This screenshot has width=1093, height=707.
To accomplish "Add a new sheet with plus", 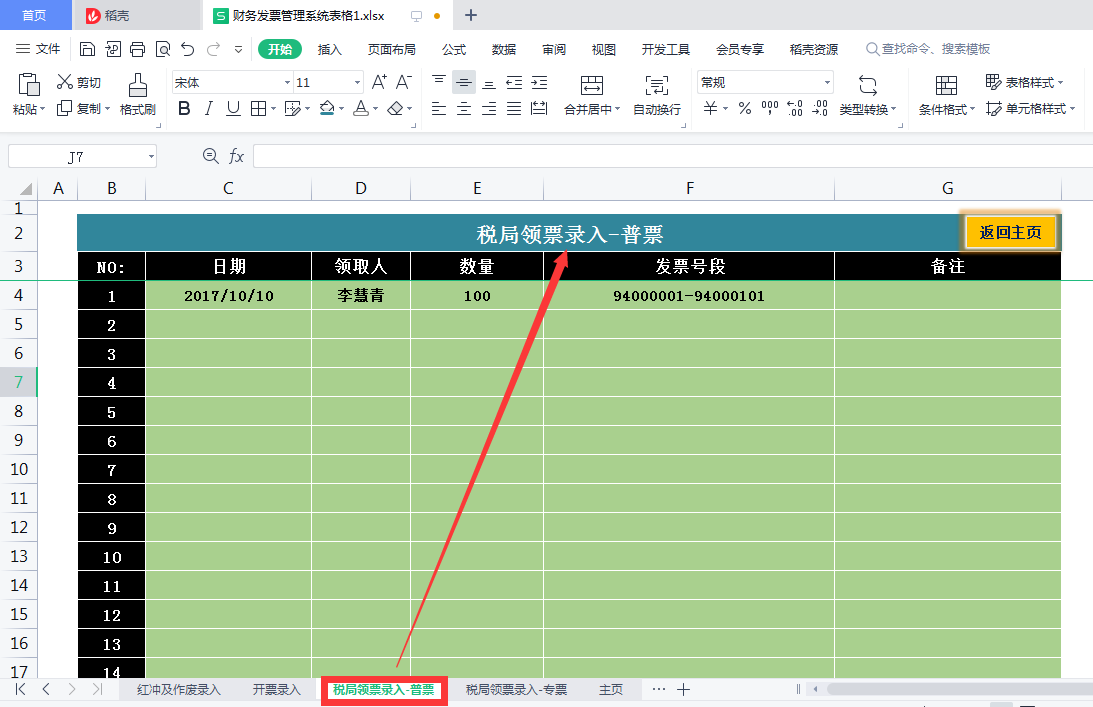I will pyautogui.click(x=684, y=690).
